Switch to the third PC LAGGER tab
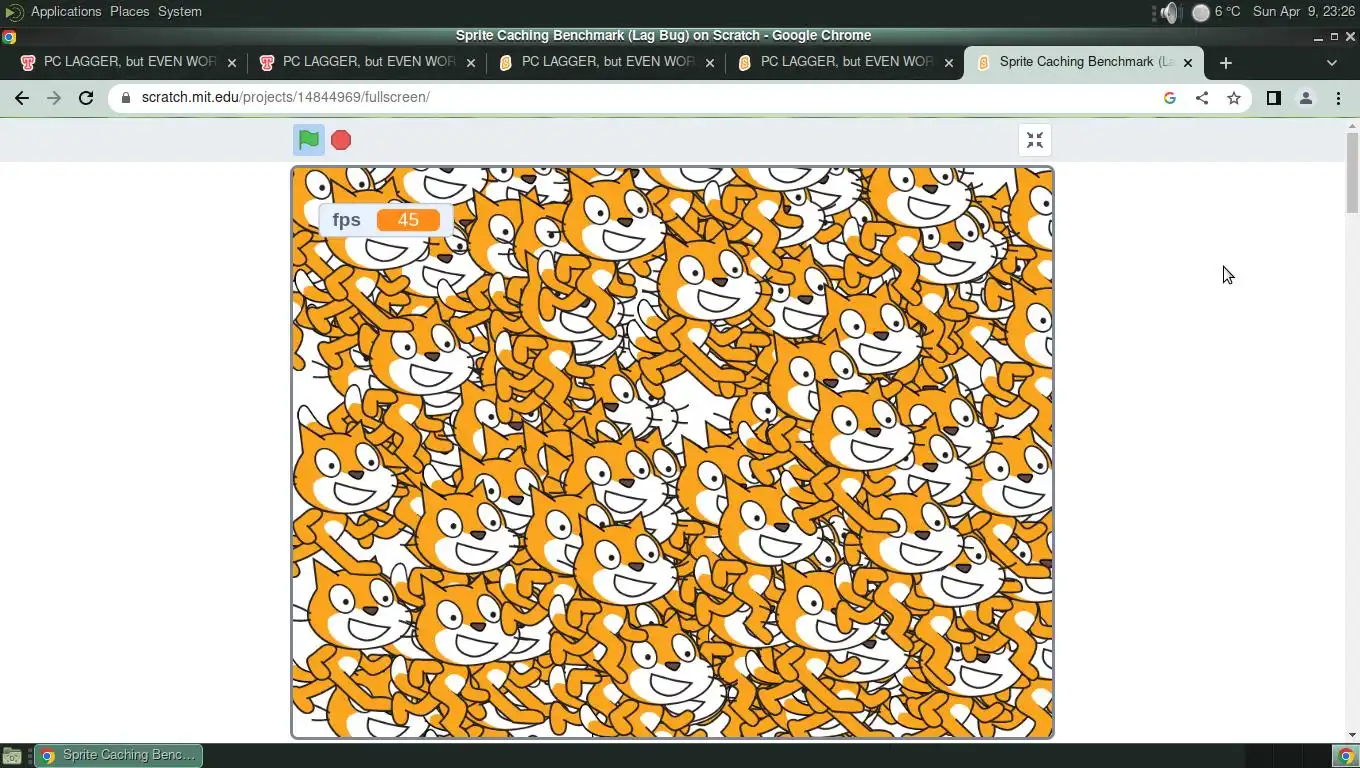Viewport: 1360px width, 768px height. (x=604, y=62)
